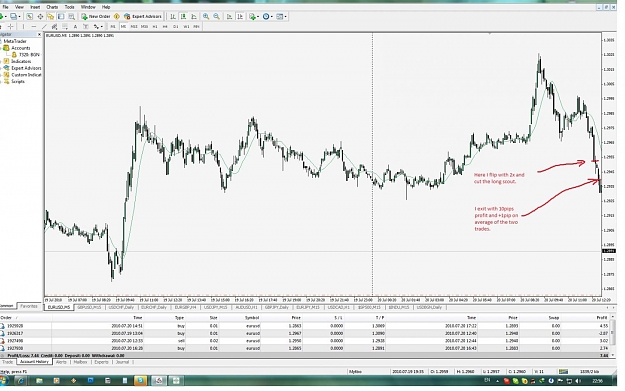Toggle the Chart Shift icon

click(x=240, y=16)
